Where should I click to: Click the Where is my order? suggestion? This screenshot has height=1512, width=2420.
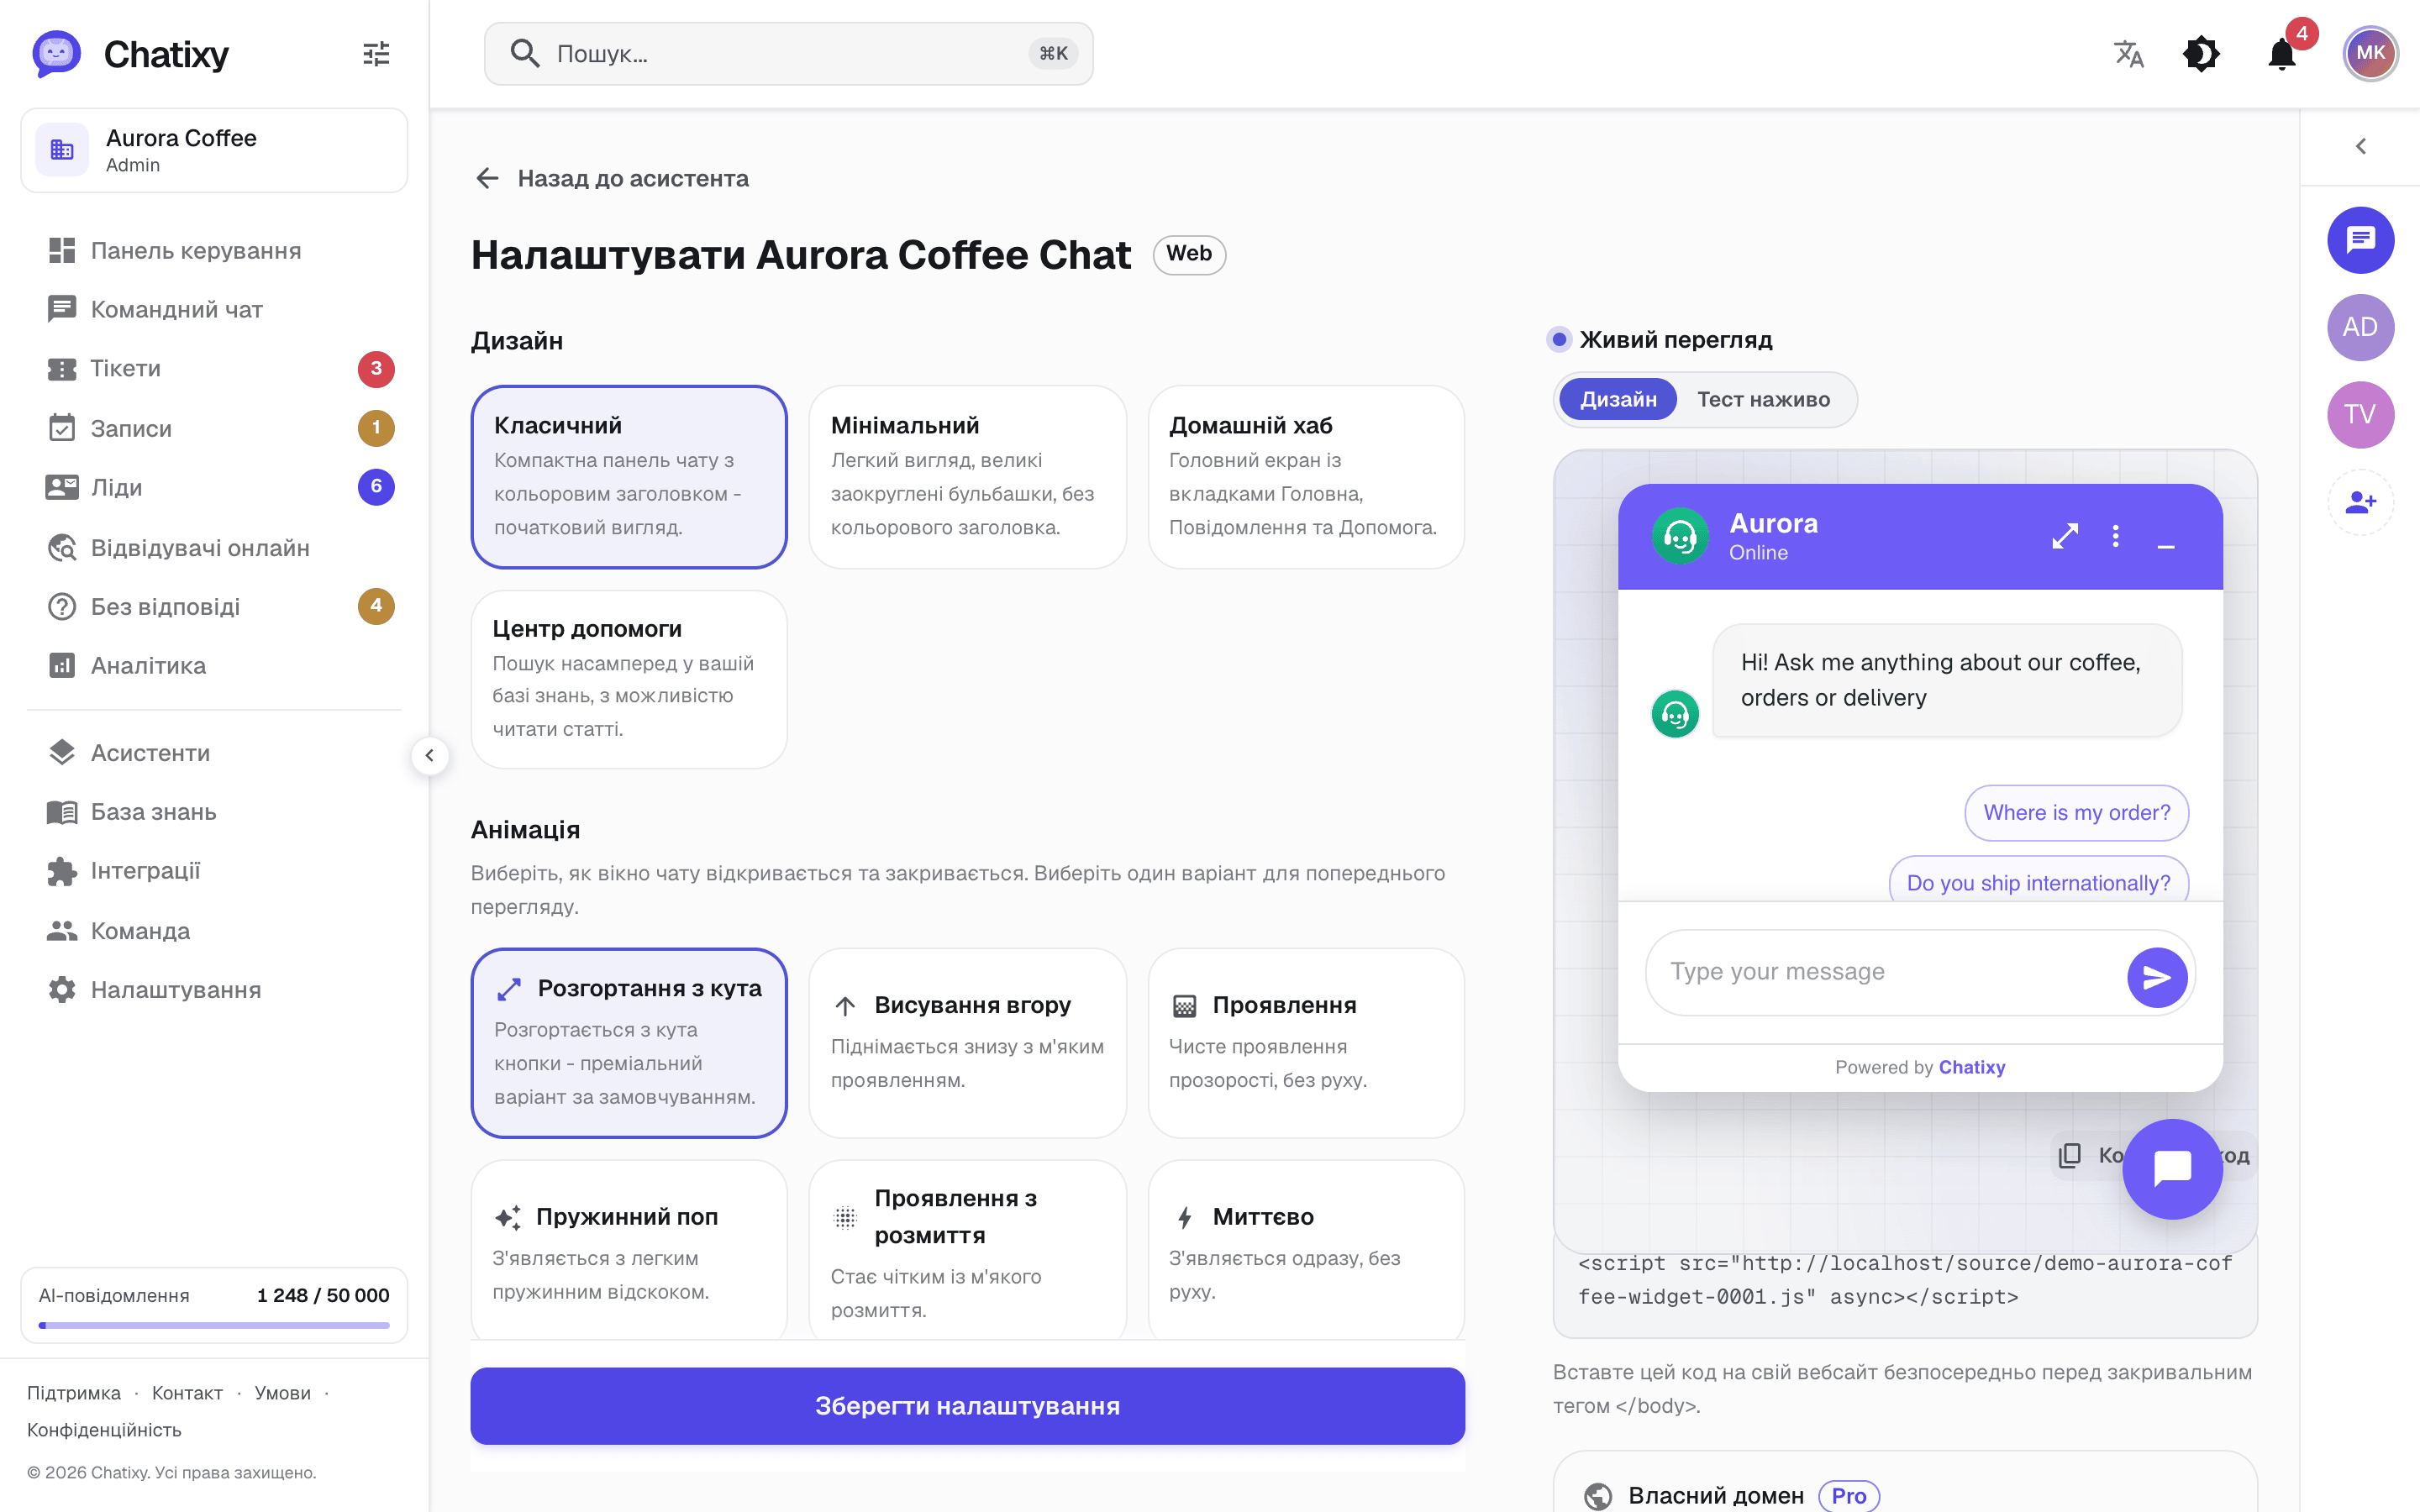(x=2076, y=812)
